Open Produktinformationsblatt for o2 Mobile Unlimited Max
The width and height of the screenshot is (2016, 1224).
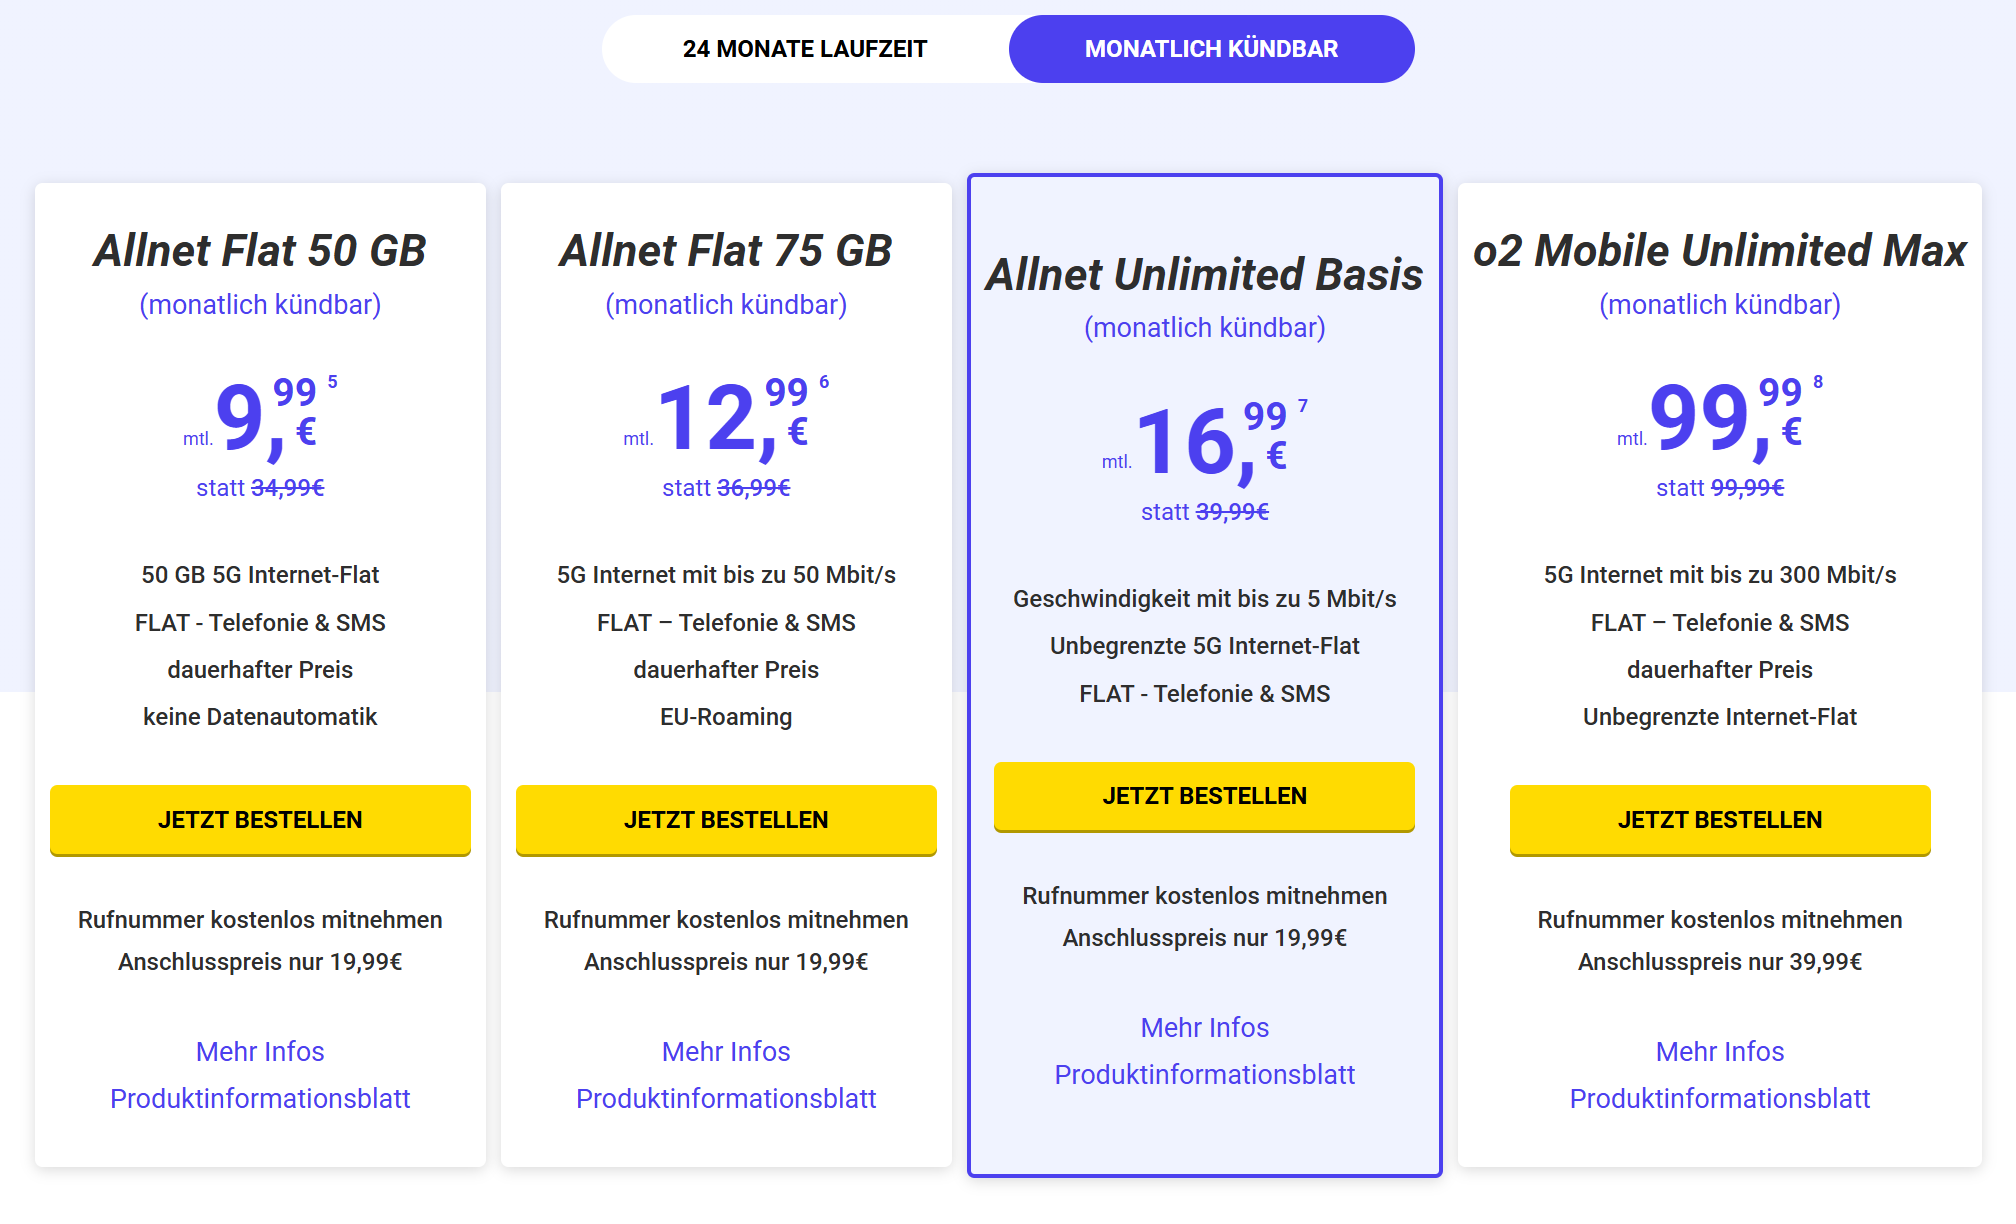[x=1720, y=1098]
